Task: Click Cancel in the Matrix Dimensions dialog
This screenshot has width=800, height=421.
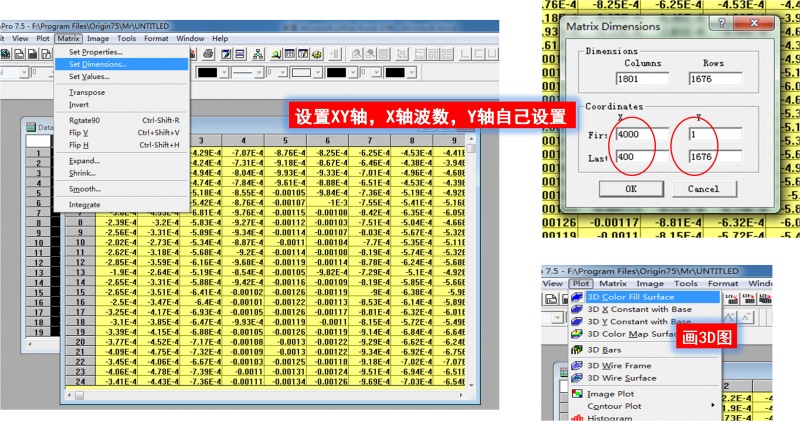Action: point(704,189)
